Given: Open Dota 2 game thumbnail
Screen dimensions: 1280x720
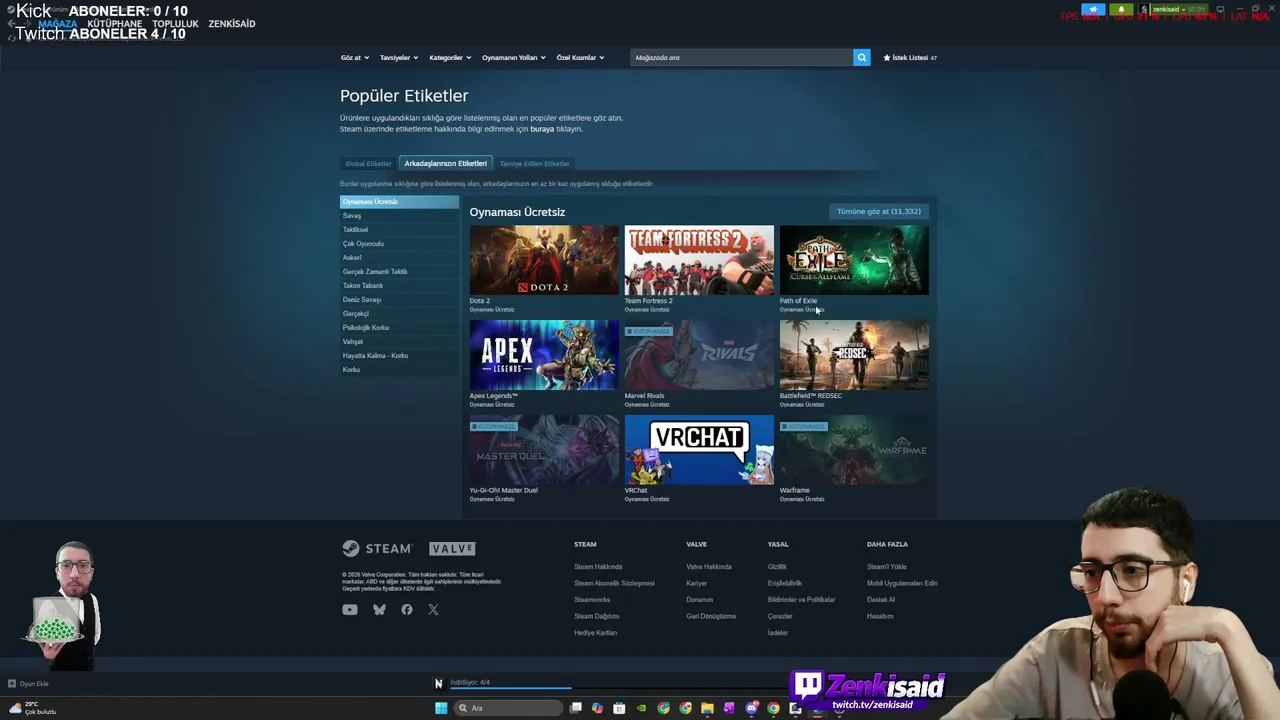Looking at the screenshot, I should click(x=544, y=260).
